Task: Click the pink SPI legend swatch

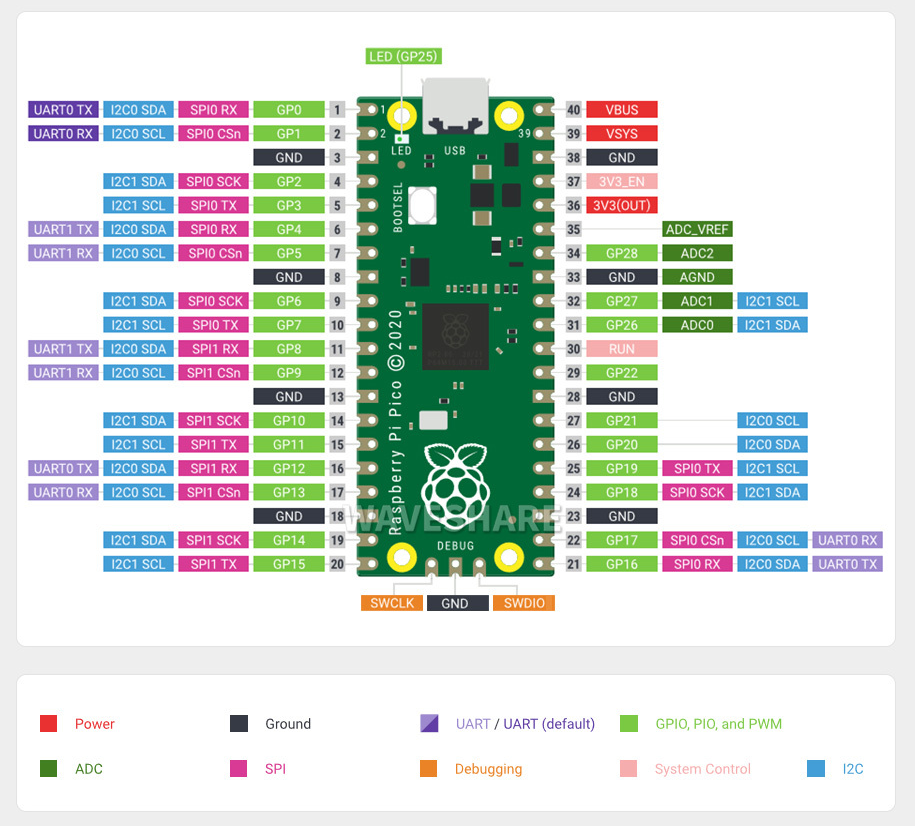Action: (239, 768)
